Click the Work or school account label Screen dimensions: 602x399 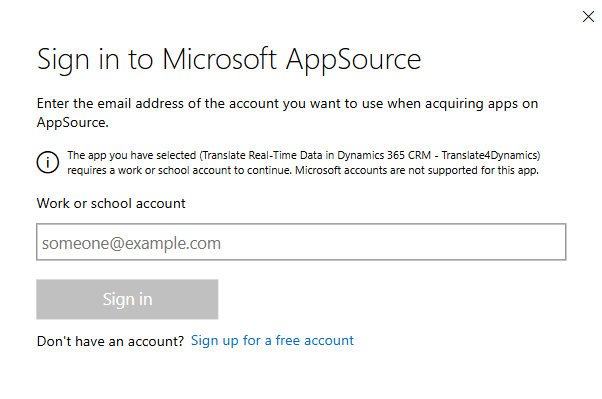point(111,203)
